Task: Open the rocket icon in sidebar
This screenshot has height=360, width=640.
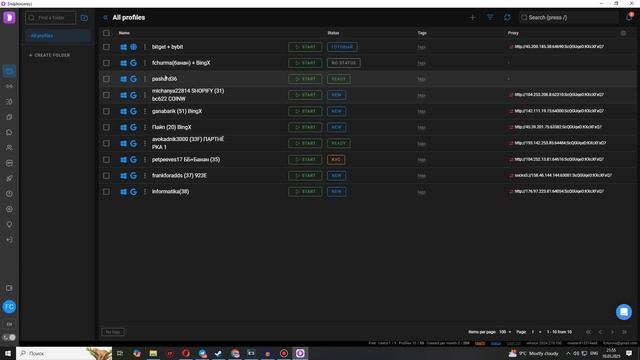Action: tap(9, 178)
